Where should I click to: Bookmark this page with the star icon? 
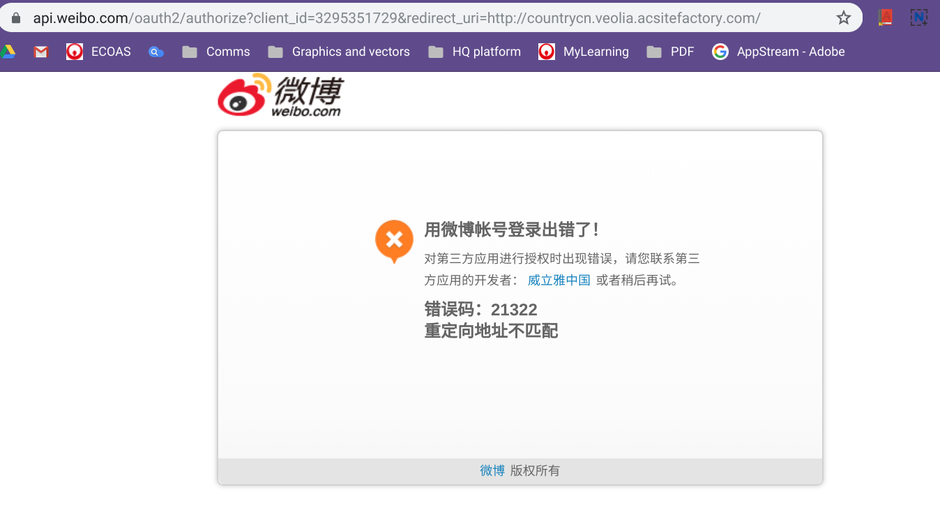click(843, 18)
